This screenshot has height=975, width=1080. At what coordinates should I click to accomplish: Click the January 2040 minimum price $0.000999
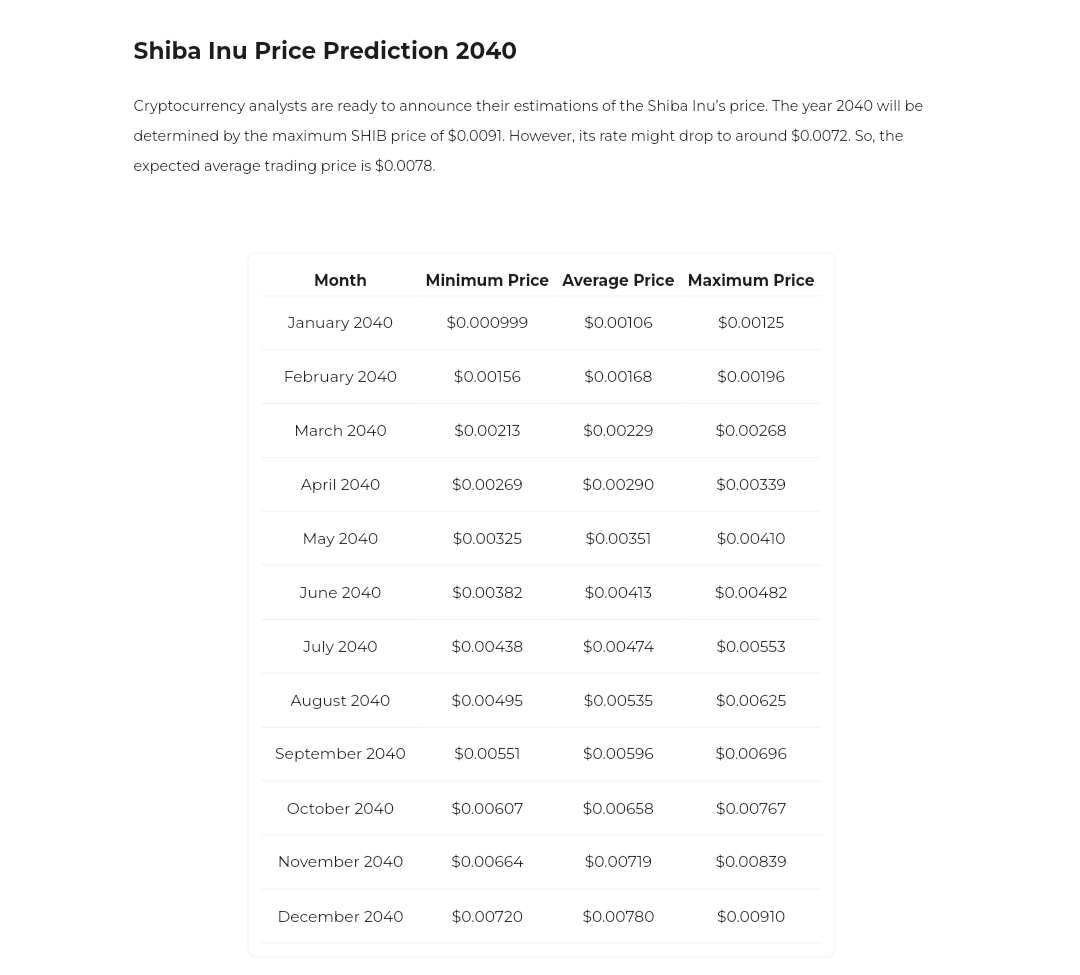tap(487, 323)
